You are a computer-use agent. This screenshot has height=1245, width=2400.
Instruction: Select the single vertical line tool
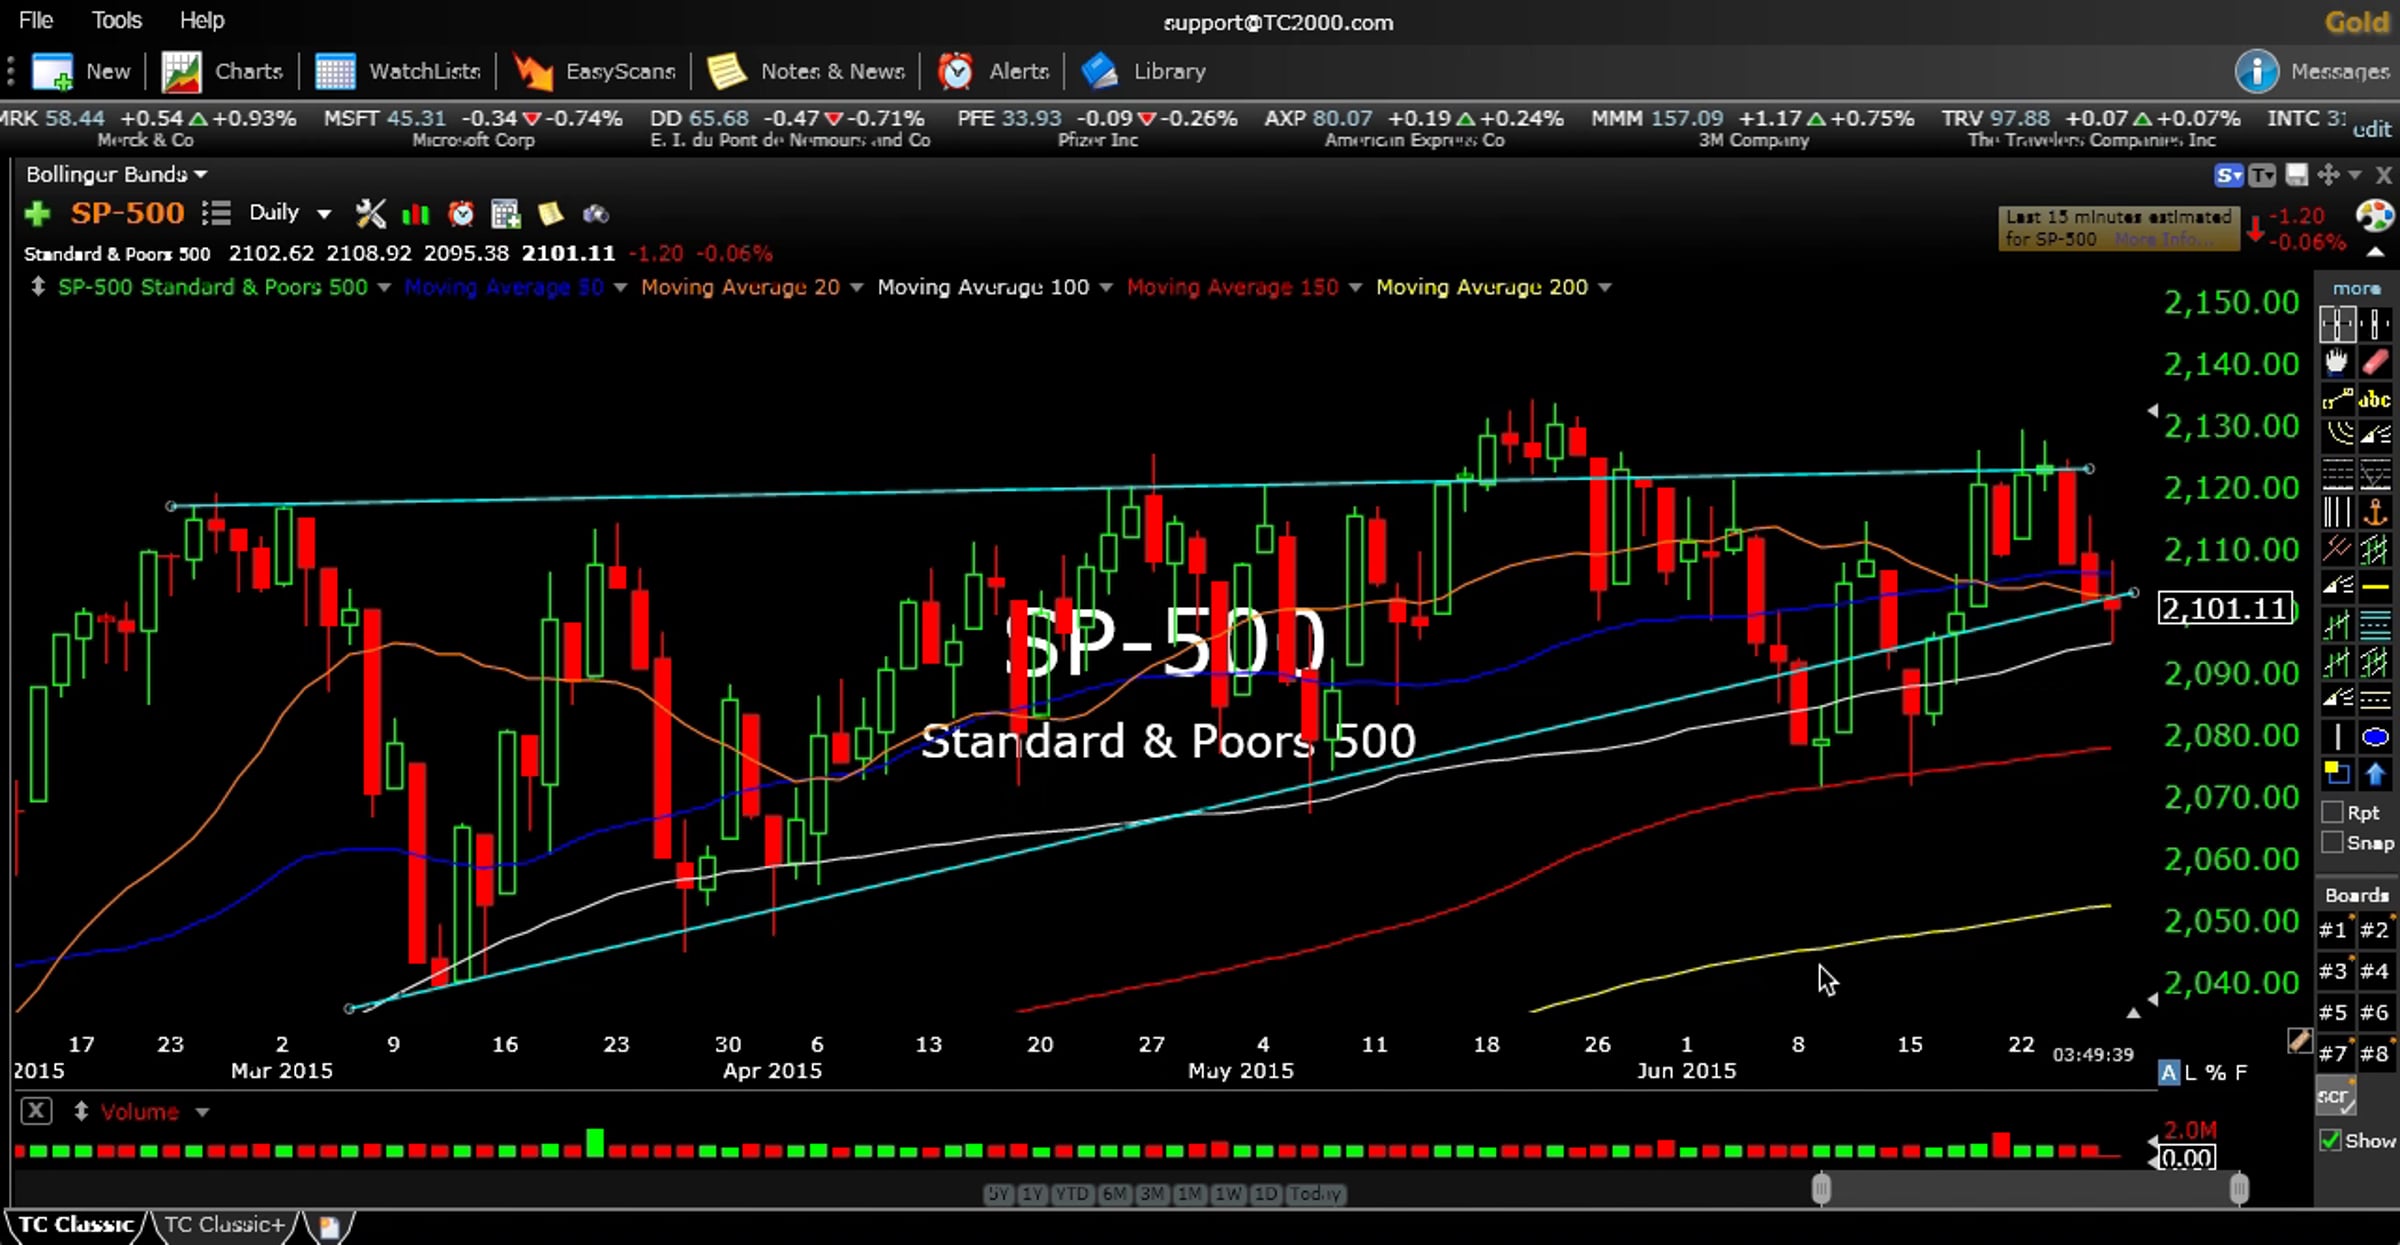pos(2337,737)
